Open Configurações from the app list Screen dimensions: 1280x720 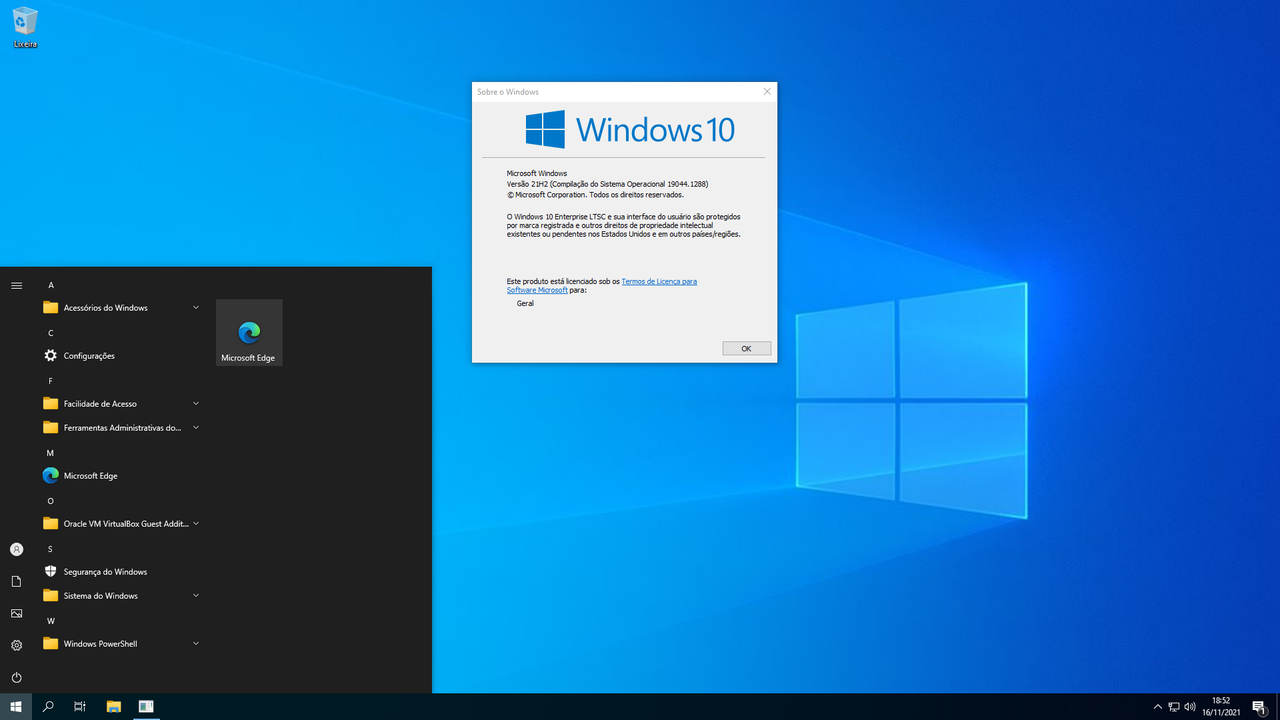click(x=120, y=356)
